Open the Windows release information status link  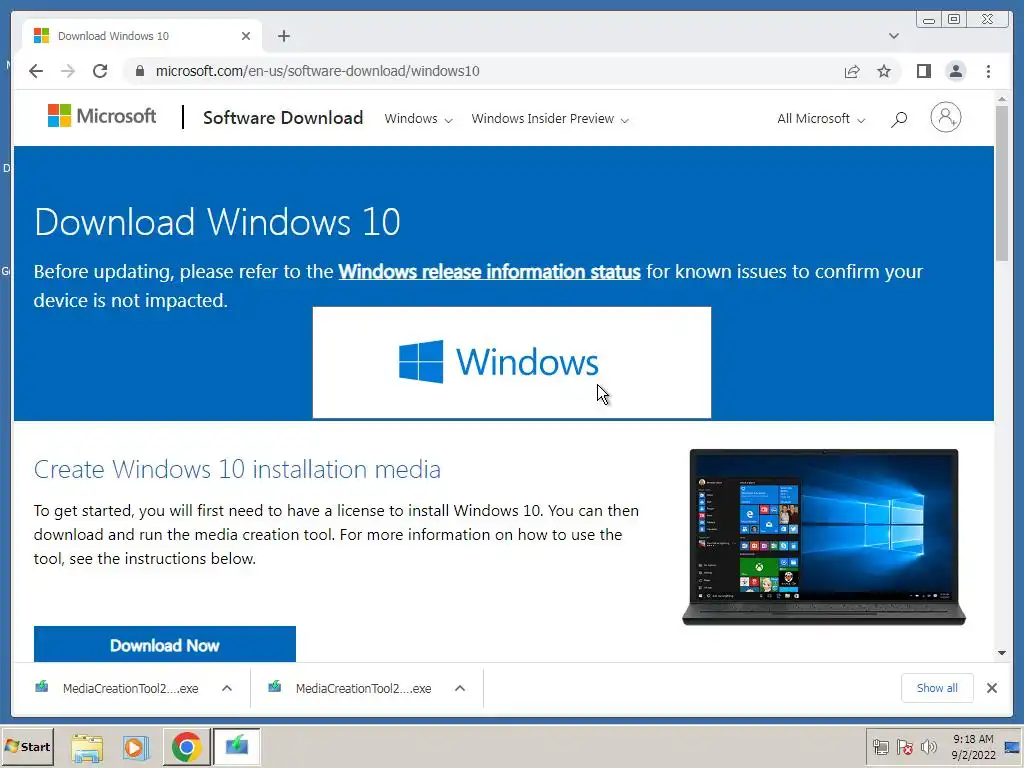[x=489, y=272]
